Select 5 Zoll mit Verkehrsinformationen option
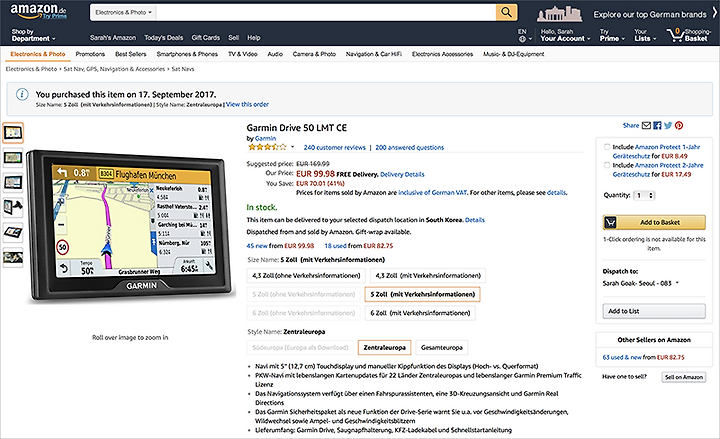Image resolution: width=720 pixels, height=439 pixels. (x=422, y=294)
